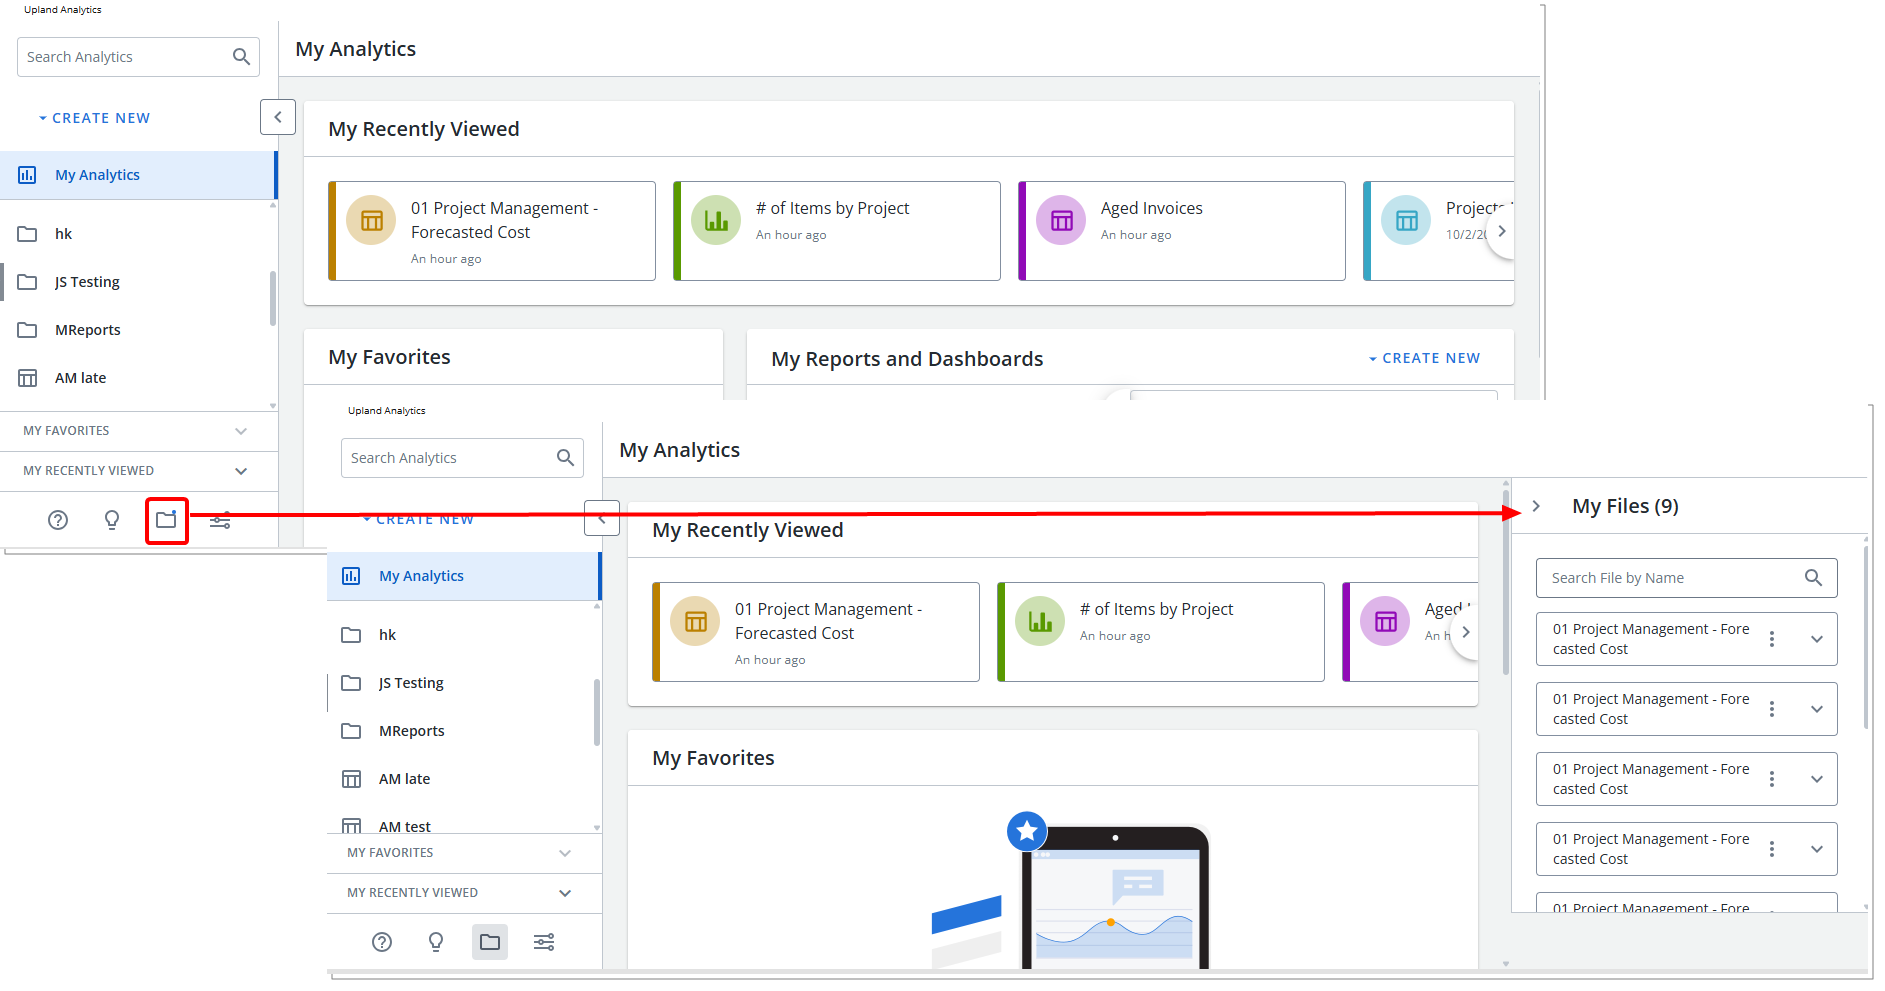
Task: Open the three-dot menu of the first My Files entry
Action: [1772, 639]
